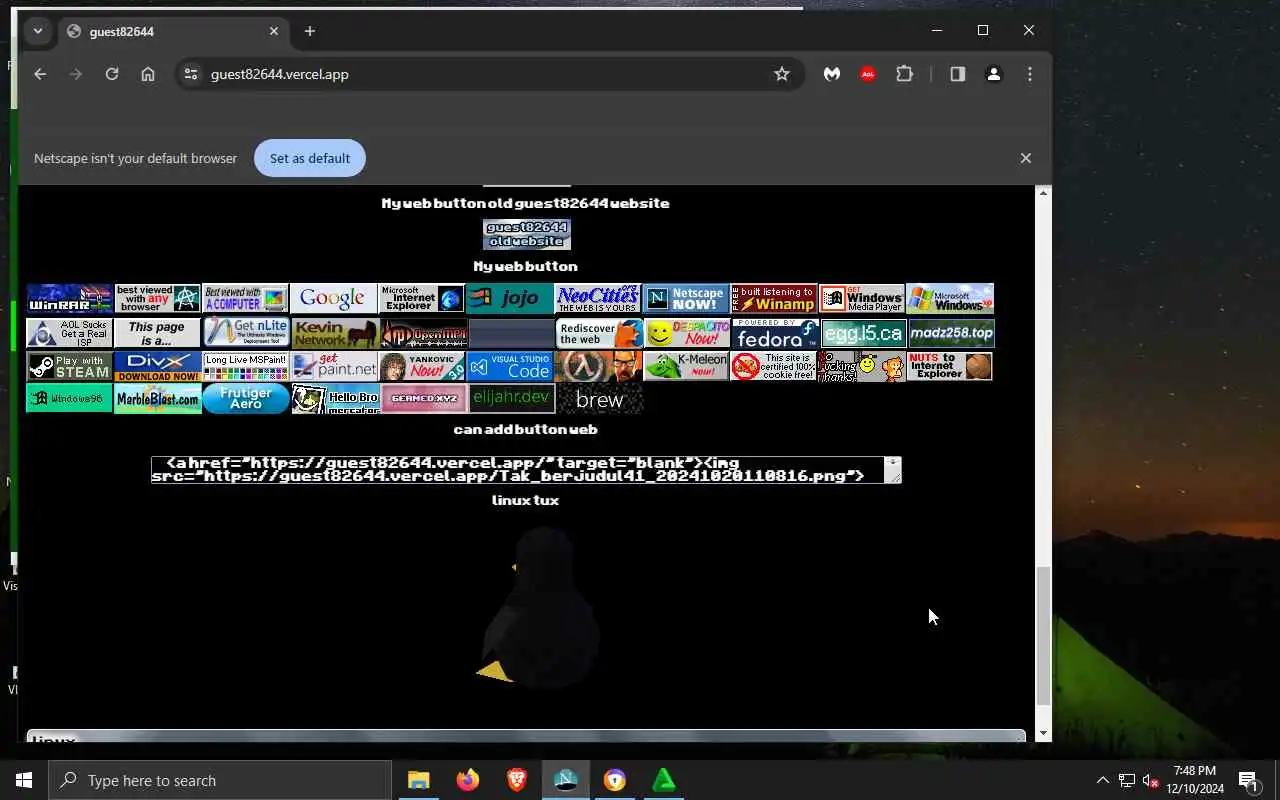Click the 'Long Live MSPaint!' badge

click(245, 367)
